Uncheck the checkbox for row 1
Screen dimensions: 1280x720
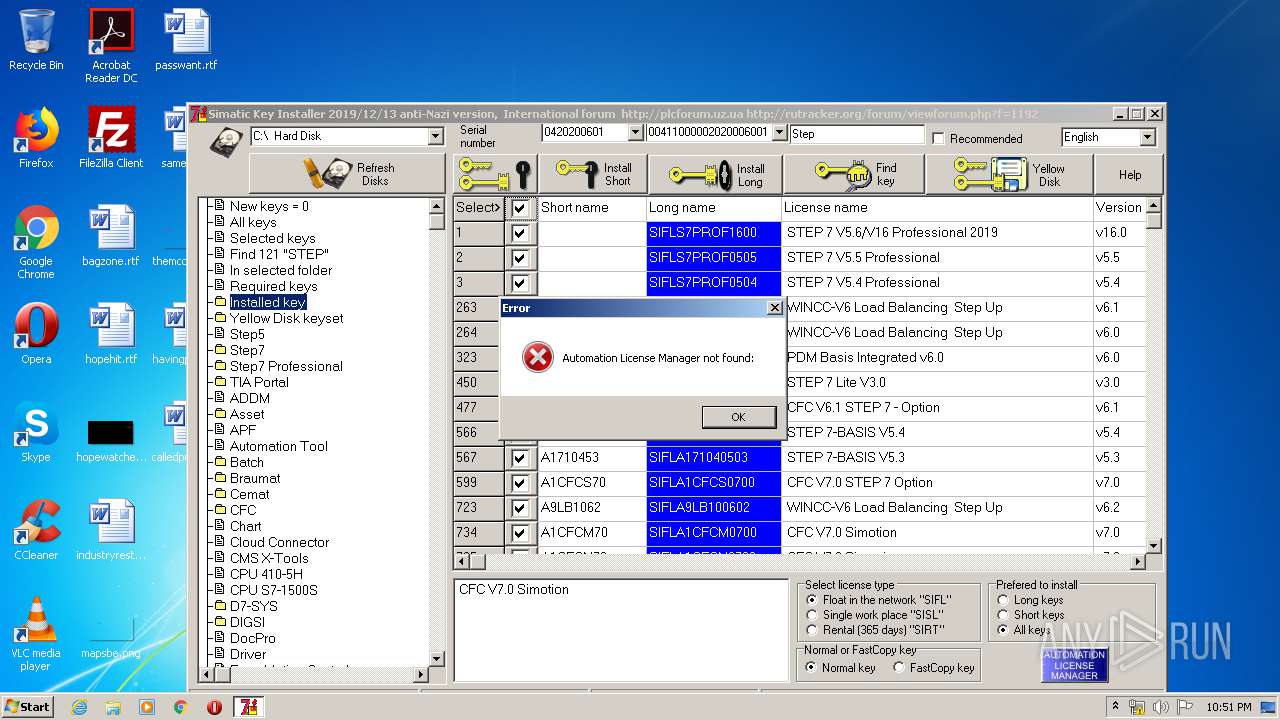pos(519,233)
